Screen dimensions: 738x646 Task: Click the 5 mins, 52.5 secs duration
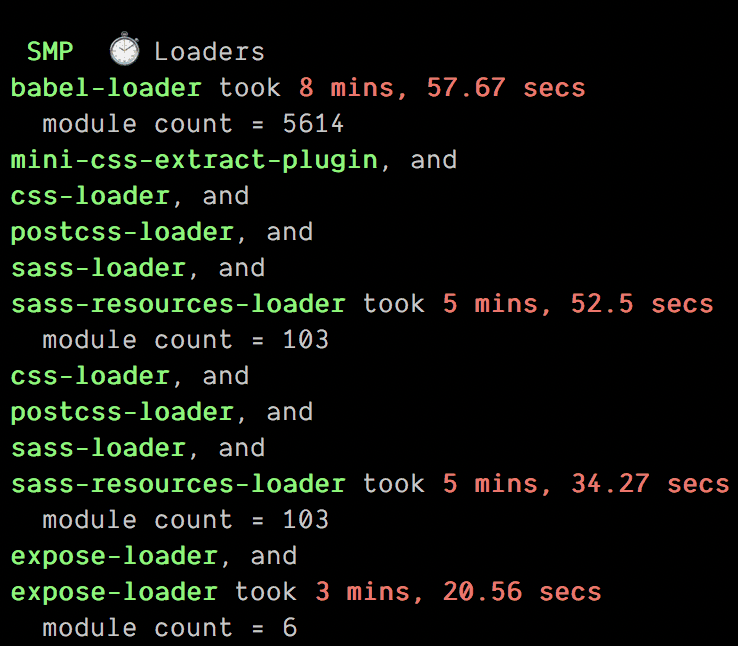[578, 304]
